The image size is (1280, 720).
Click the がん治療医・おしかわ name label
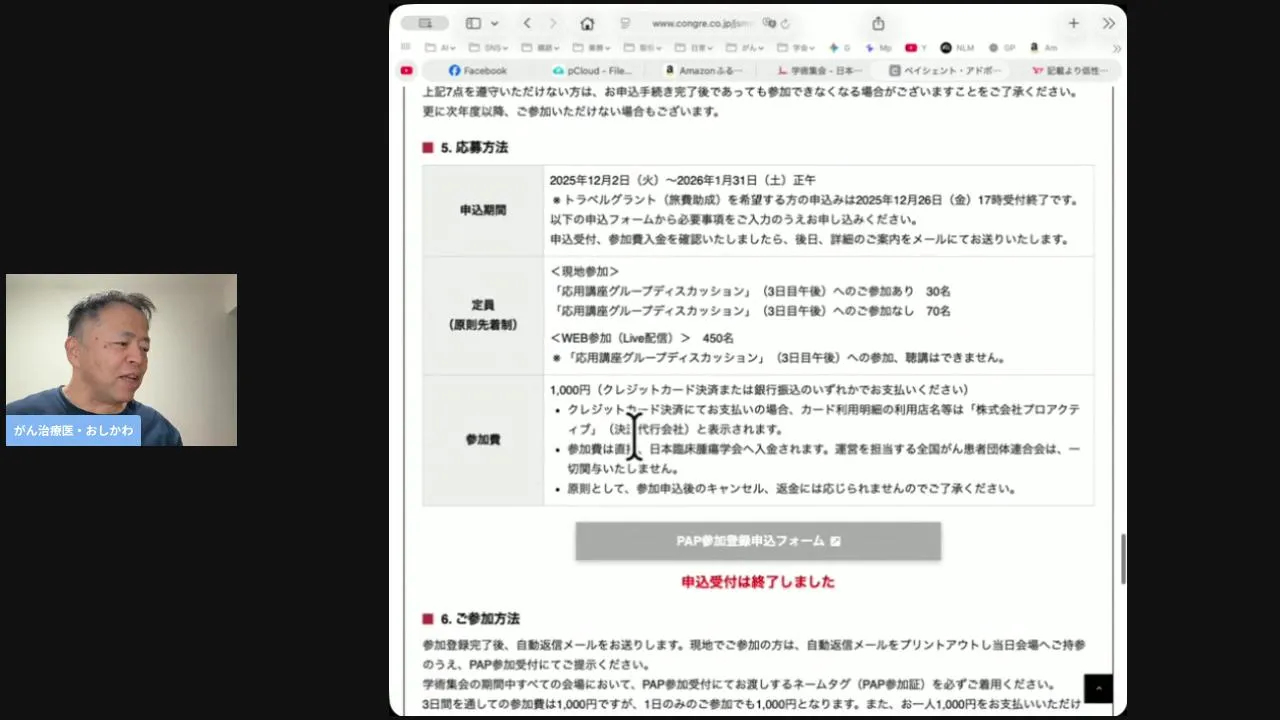click(73, 430)
